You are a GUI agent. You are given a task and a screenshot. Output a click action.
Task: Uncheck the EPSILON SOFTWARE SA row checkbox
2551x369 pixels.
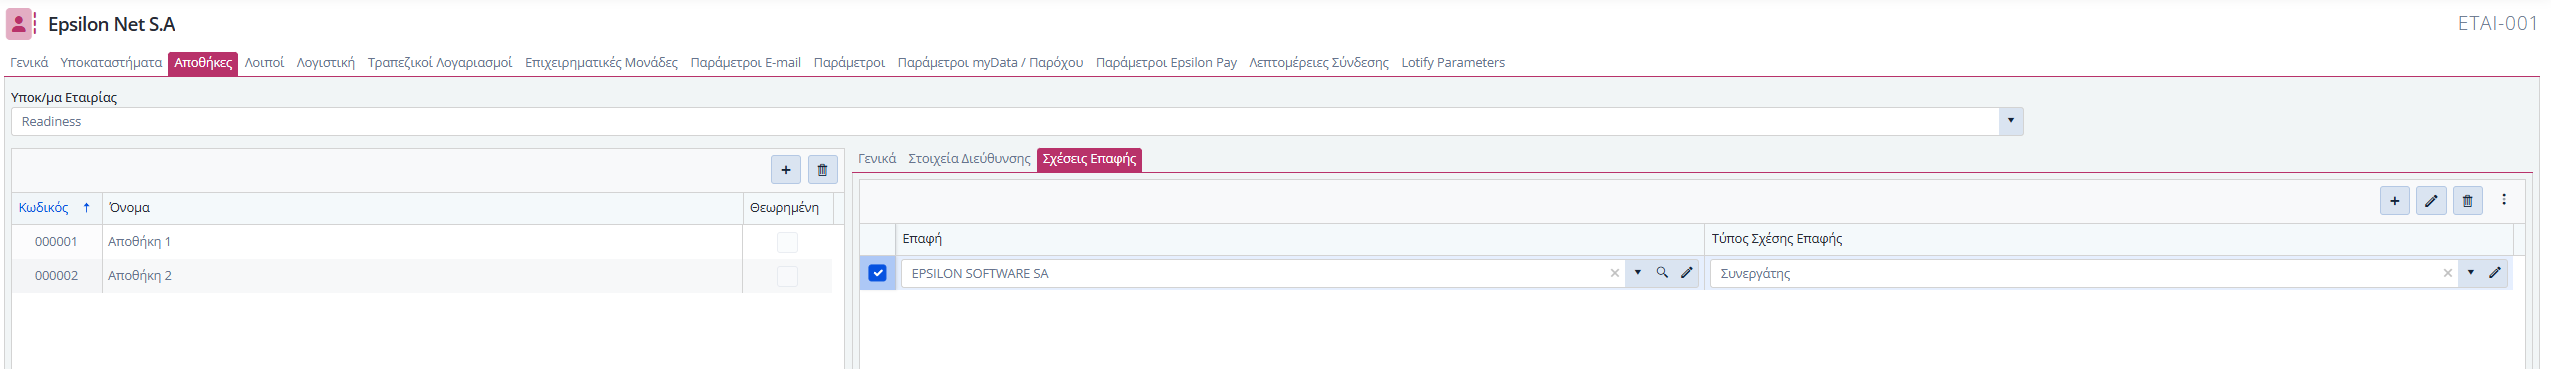point(877,273)
